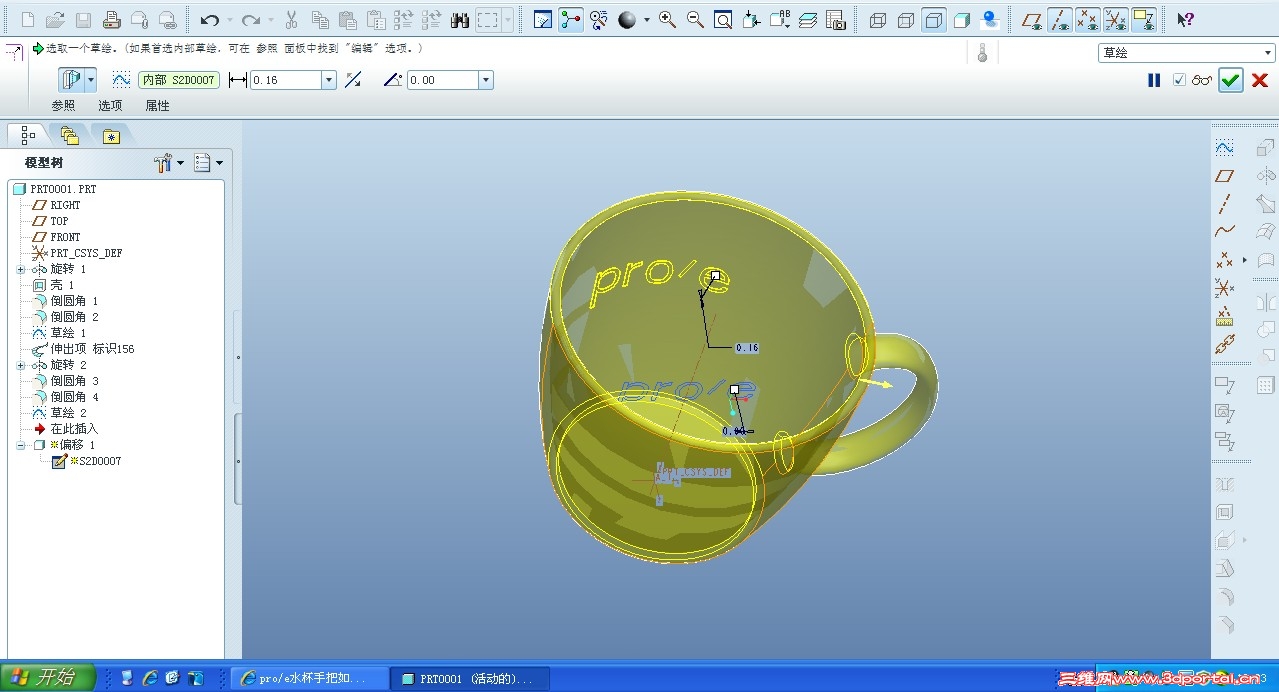This screenshot has width=1279, height=692.
Task: Click the Datum Curve tool in the right toolbar
Action: tap(1224, 232)
